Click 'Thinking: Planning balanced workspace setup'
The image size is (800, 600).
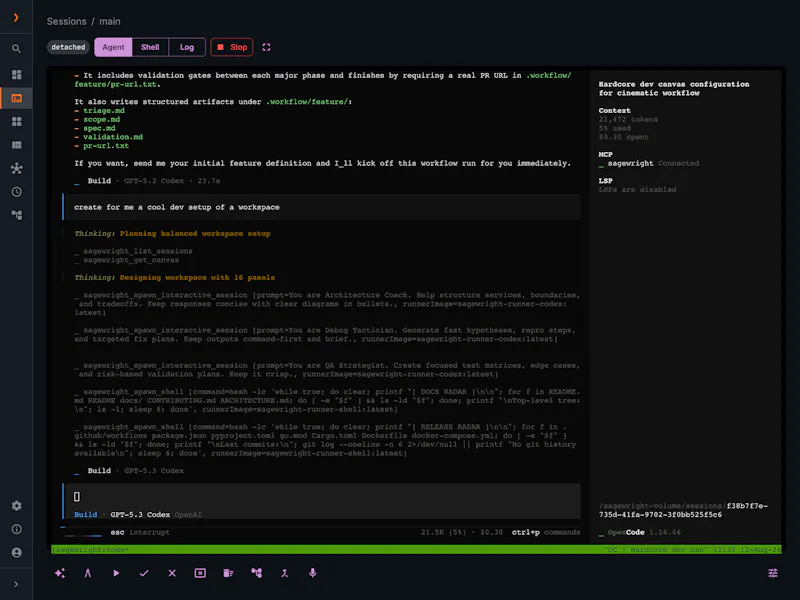coord(172,234)
